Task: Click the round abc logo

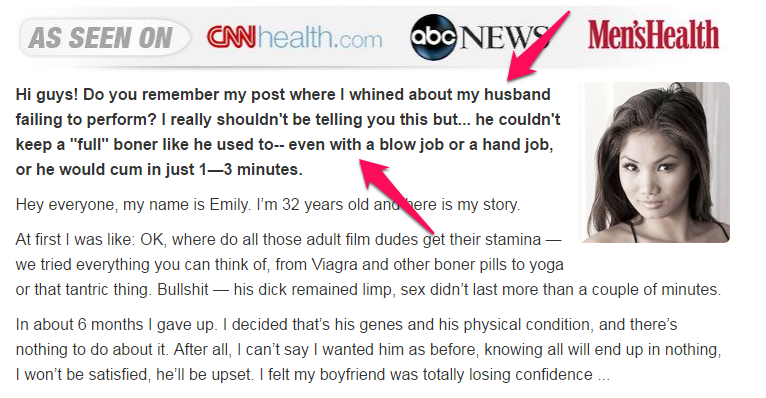Action: coord(433,37)
